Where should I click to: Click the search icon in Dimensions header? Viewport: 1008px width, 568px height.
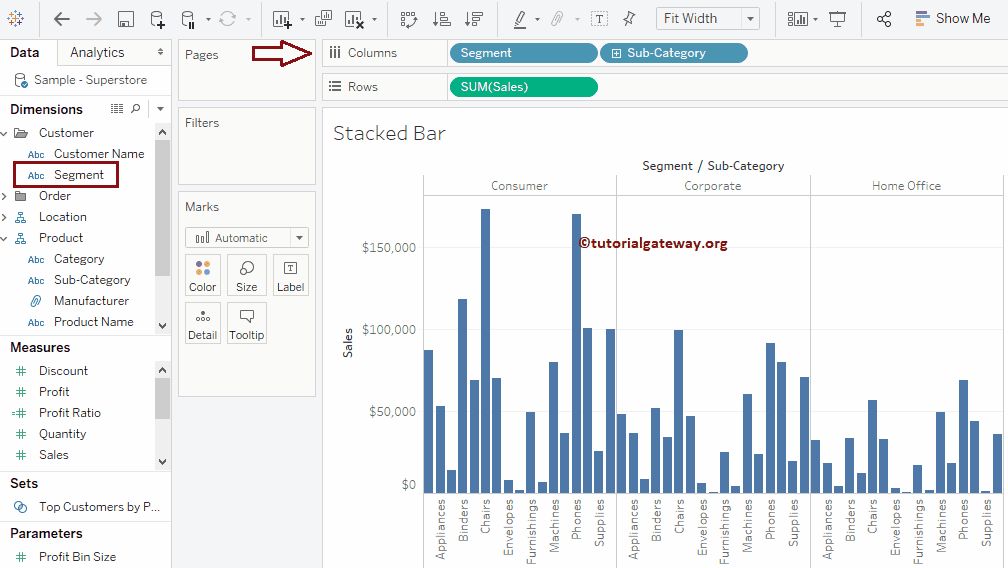[136, 108]
